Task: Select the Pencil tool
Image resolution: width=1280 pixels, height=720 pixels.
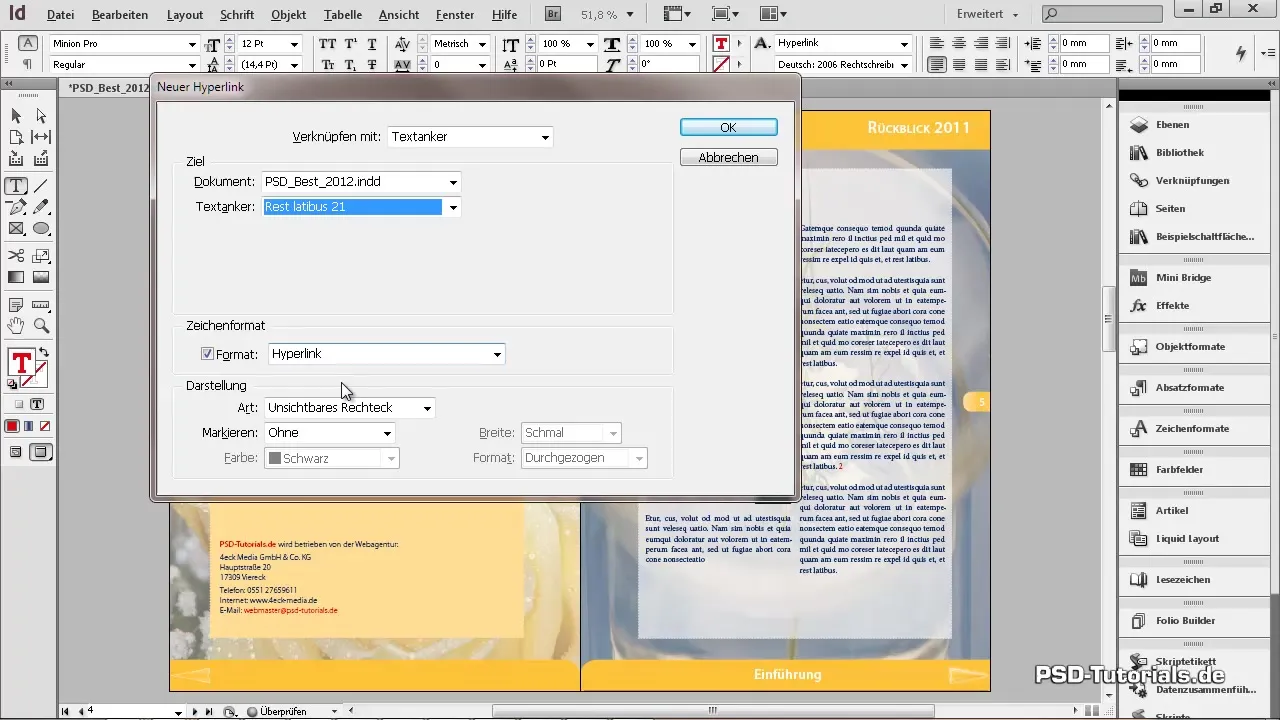Action: click(41, 207)
